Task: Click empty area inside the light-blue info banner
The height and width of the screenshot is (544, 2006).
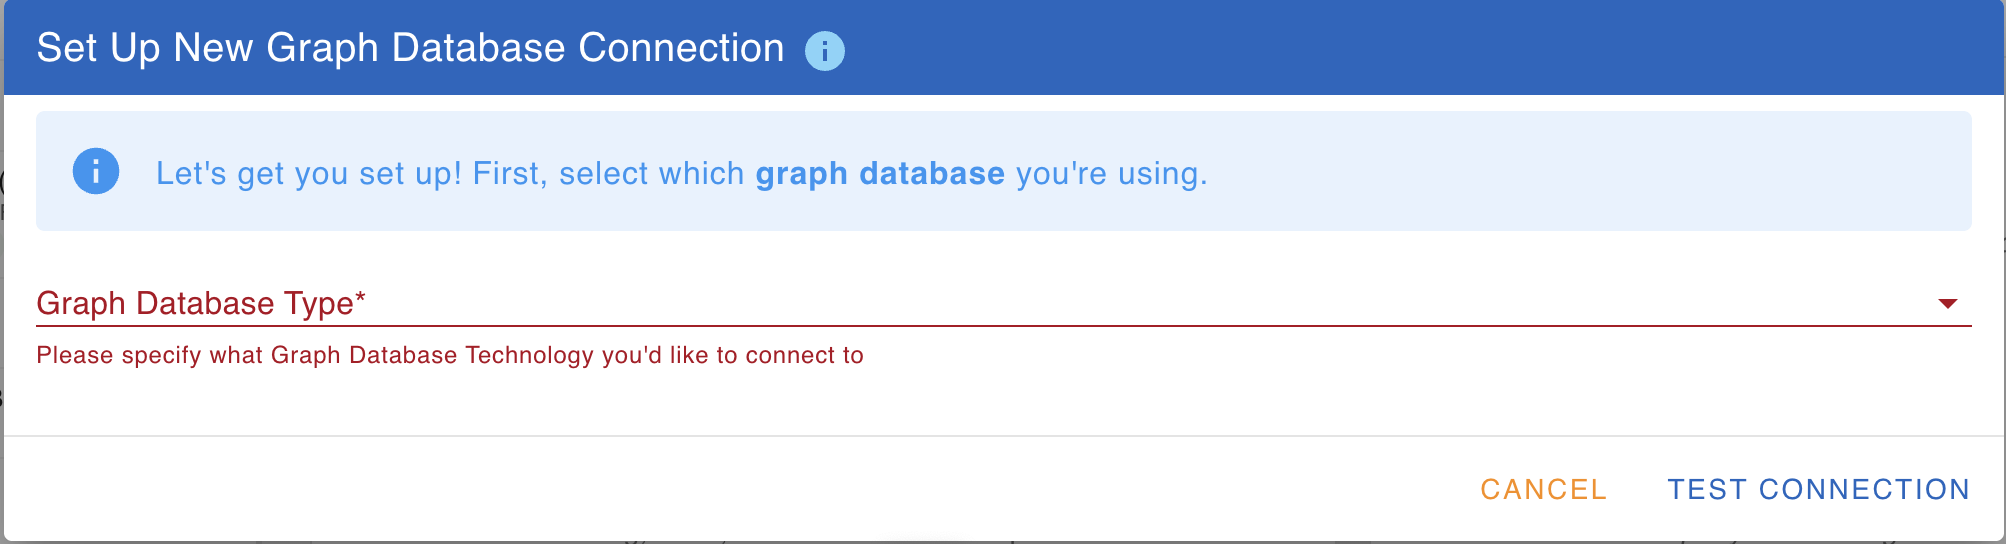Action: 1600,172
